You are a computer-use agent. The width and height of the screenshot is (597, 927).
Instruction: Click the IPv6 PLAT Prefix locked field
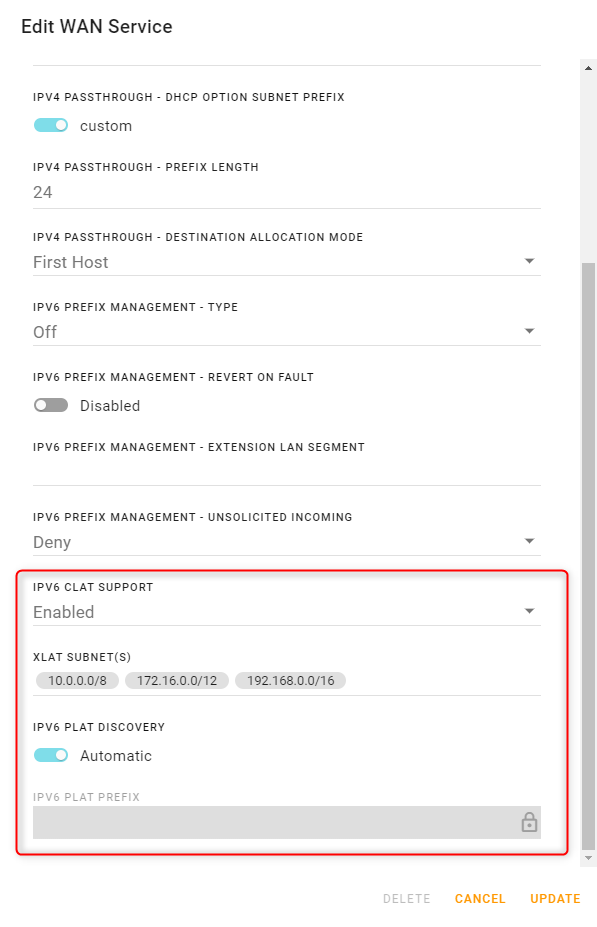point(287,822)
